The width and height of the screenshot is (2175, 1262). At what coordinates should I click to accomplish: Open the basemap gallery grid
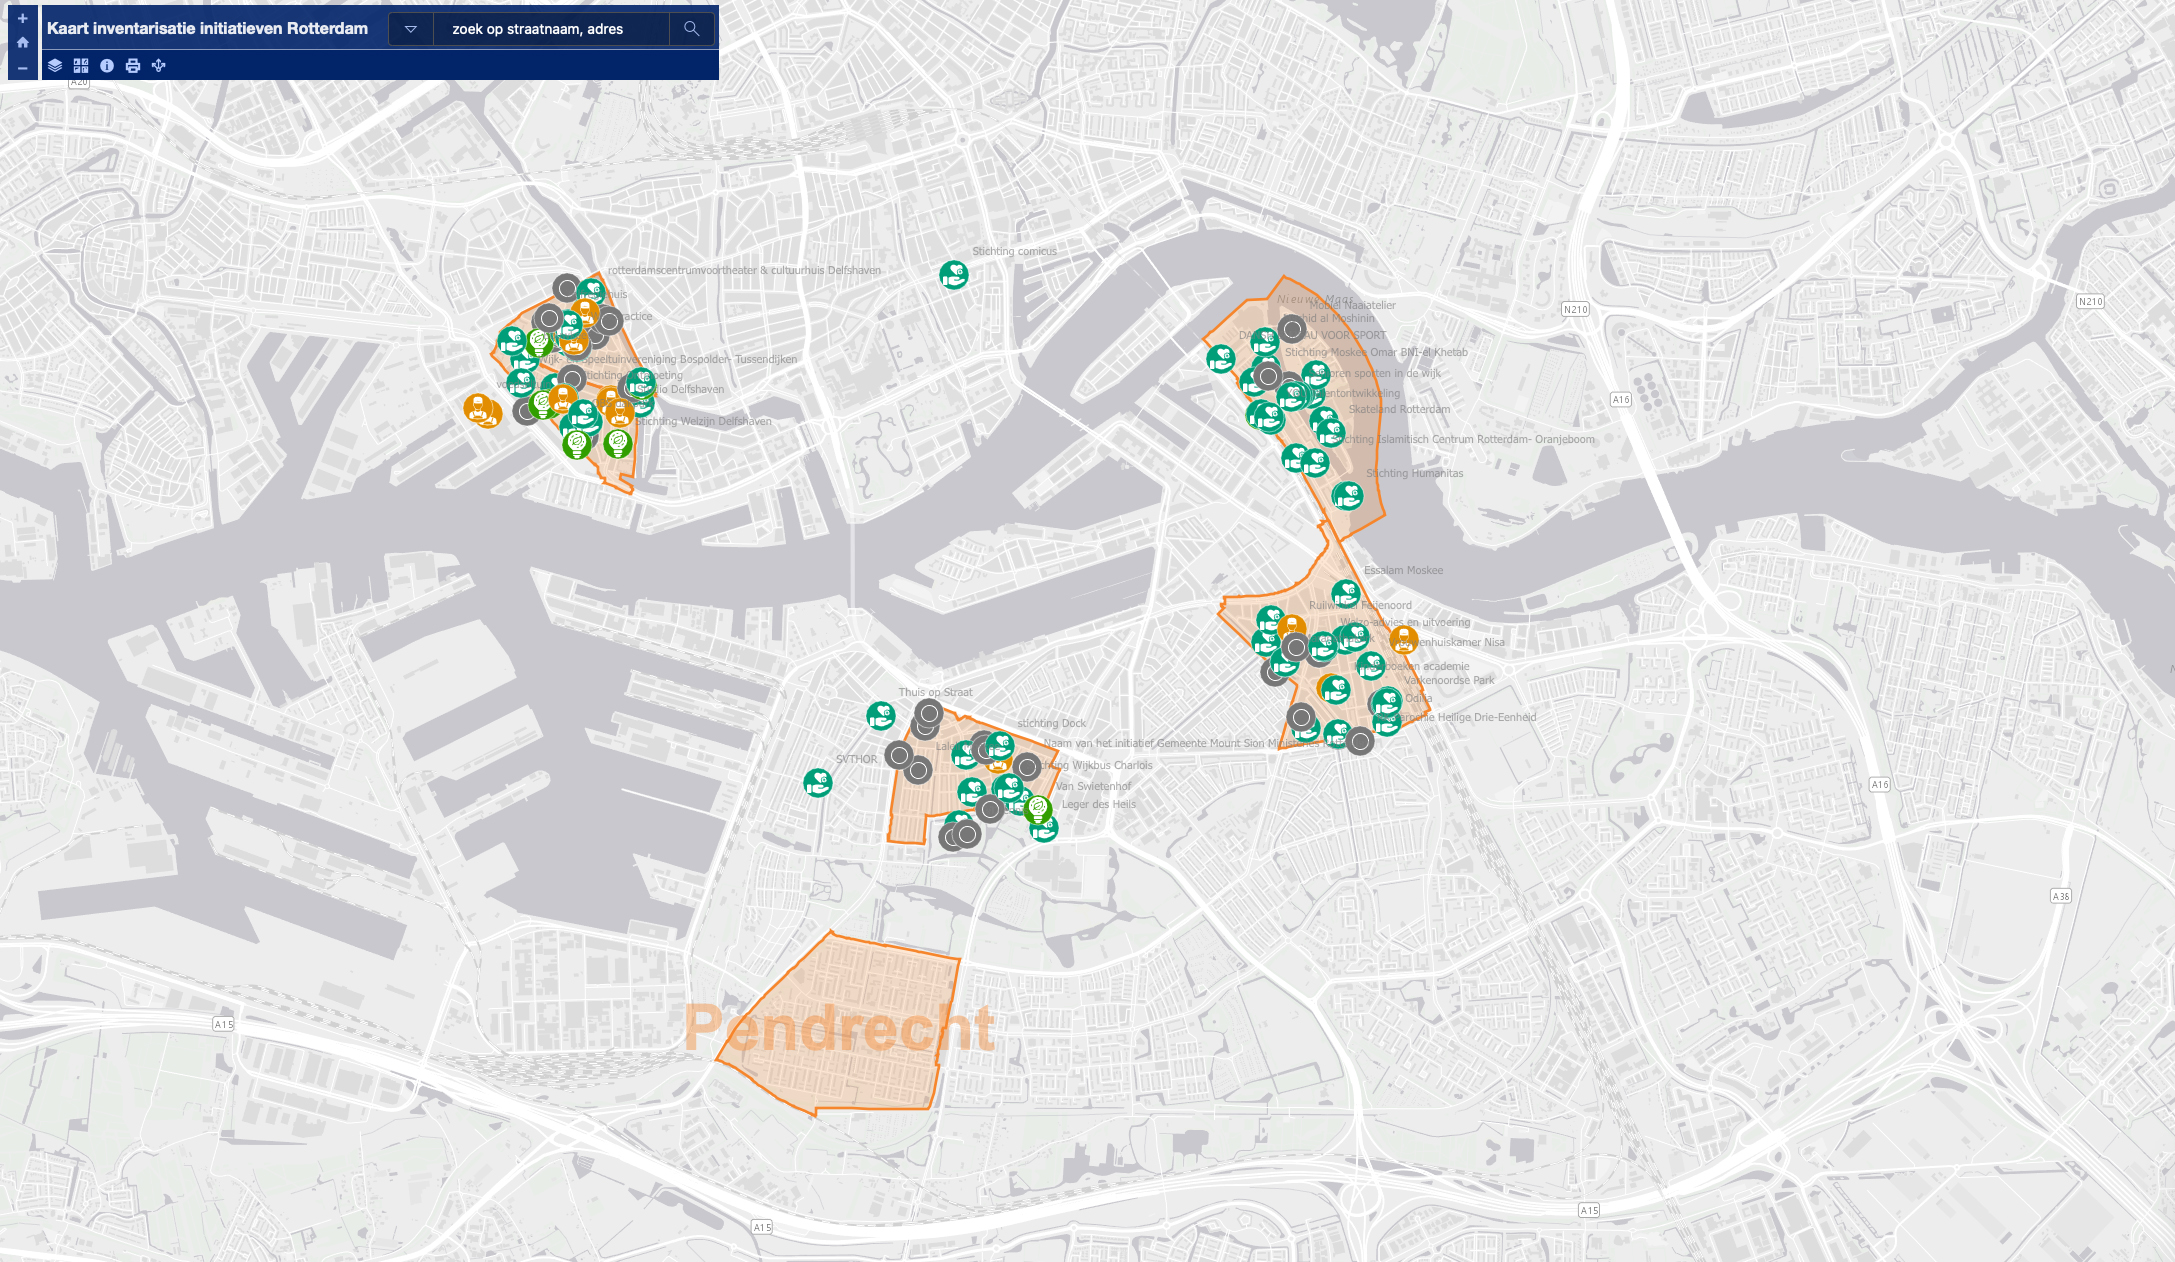point(81,66)
